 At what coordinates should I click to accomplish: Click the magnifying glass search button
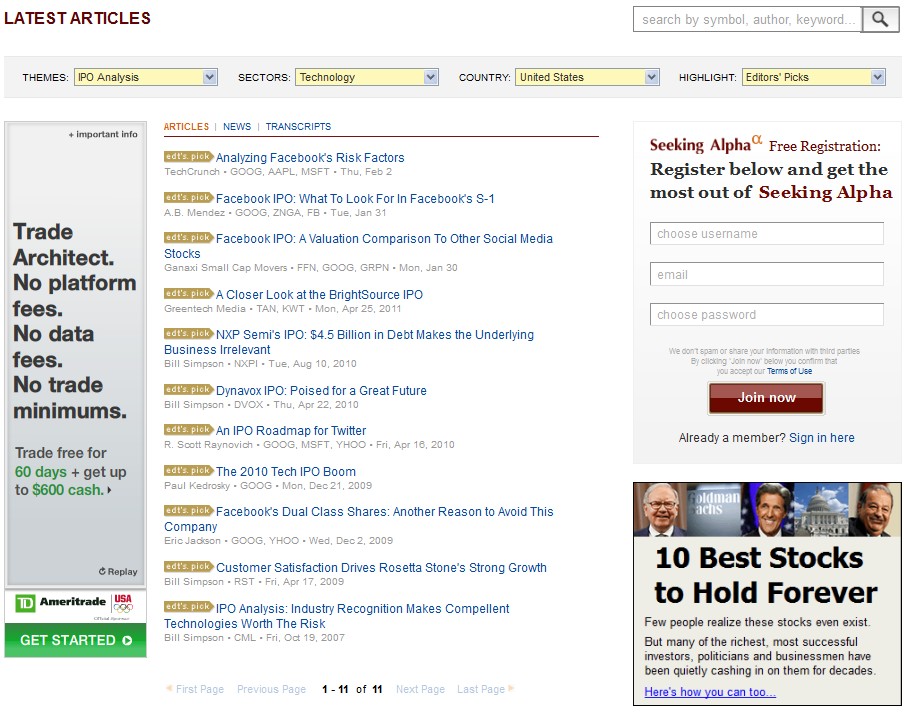pos(880,19)
